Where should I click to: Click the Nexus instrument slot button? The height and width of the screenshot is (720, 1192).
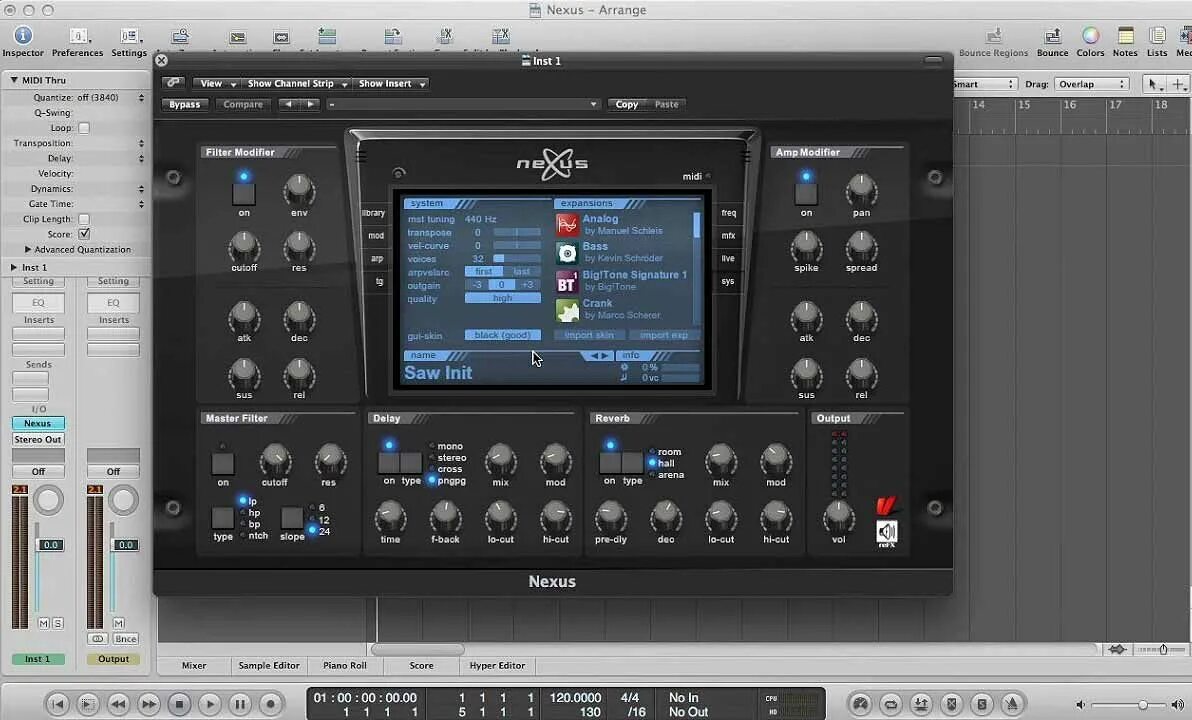(x=38, y=423)
